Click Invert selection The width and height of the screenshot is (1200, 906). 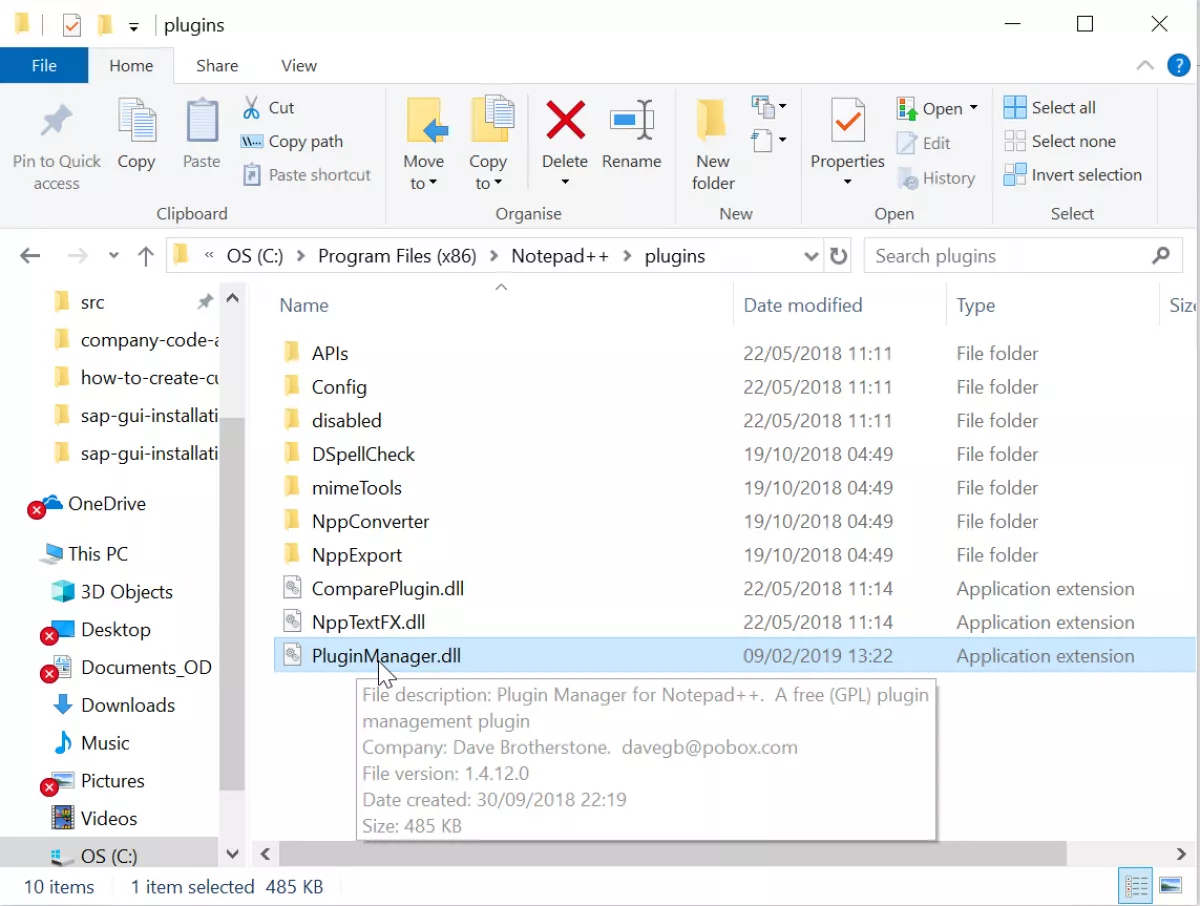(1073, 175)
